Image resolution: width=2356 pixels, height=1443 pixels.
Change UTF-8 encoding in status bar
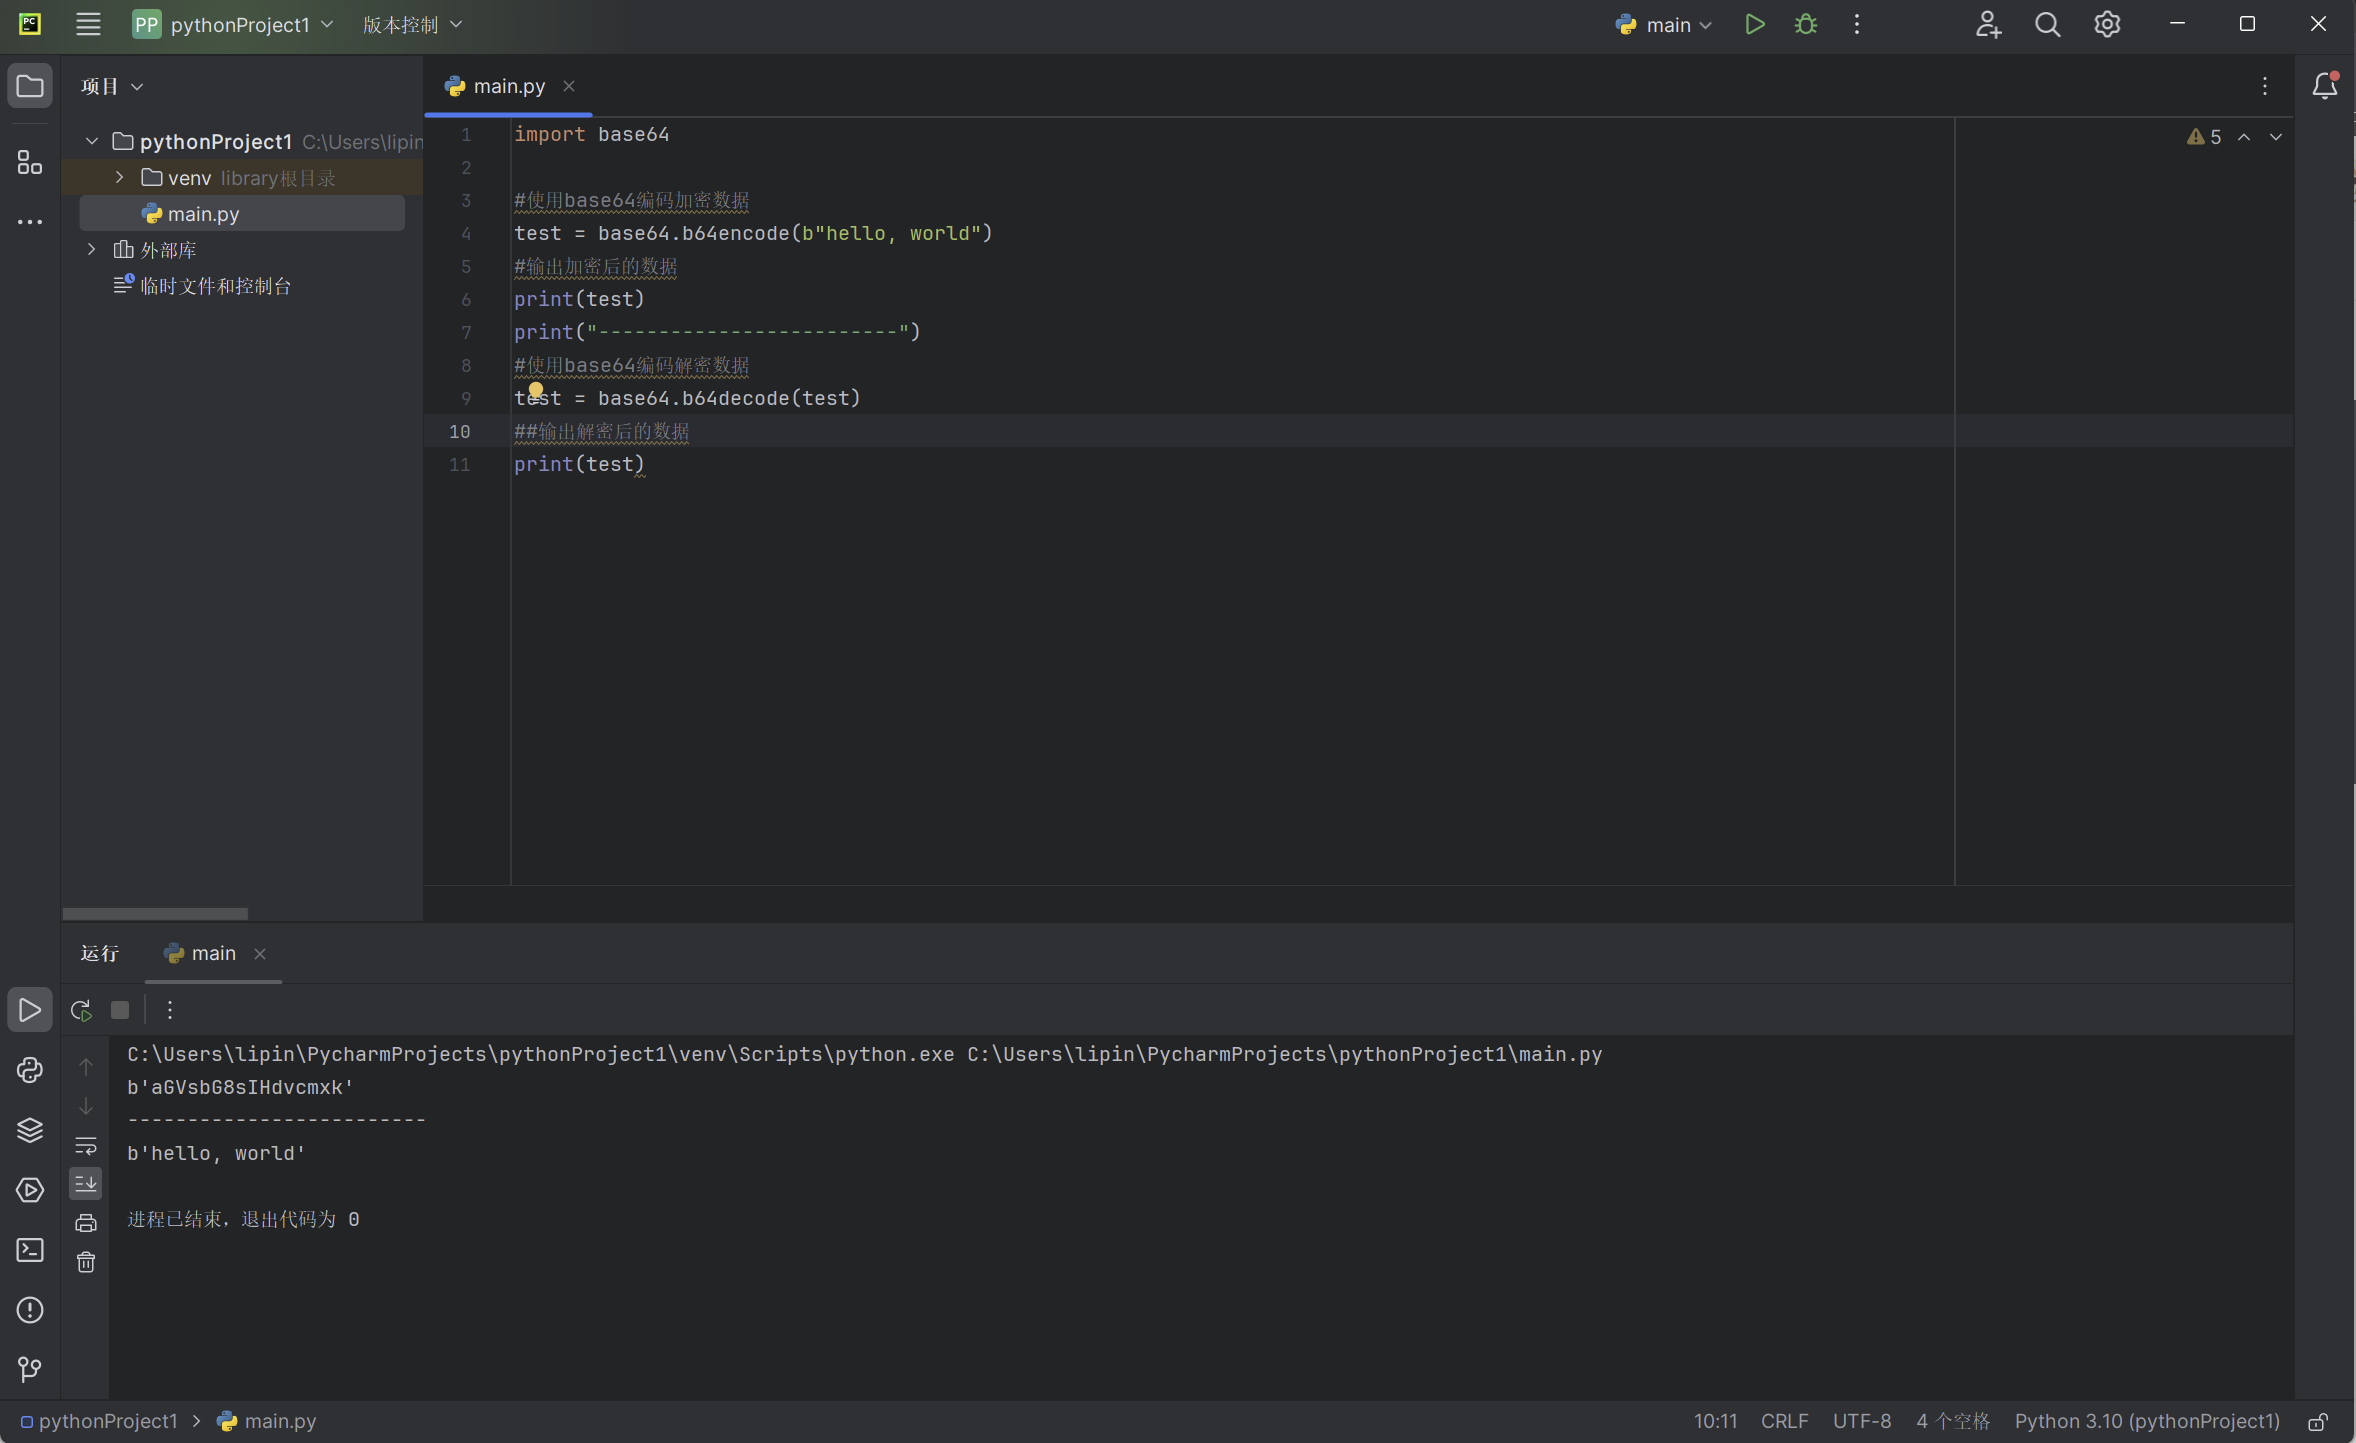click(x=1861, y=1421)
